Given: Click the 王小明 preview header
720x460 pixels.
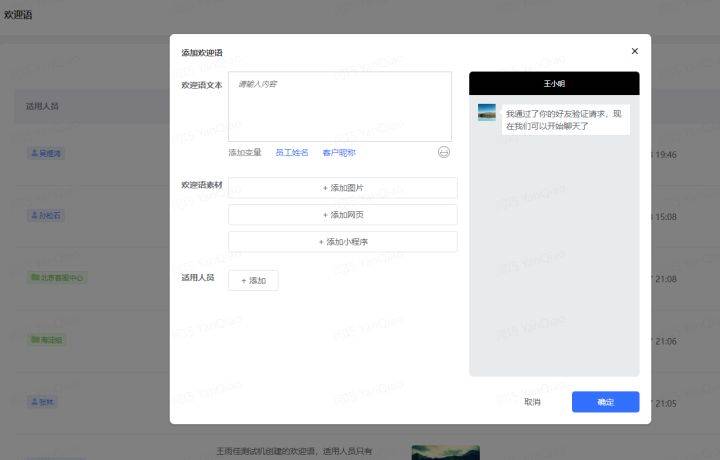Looking at the screenshot, I should (554, 84).
